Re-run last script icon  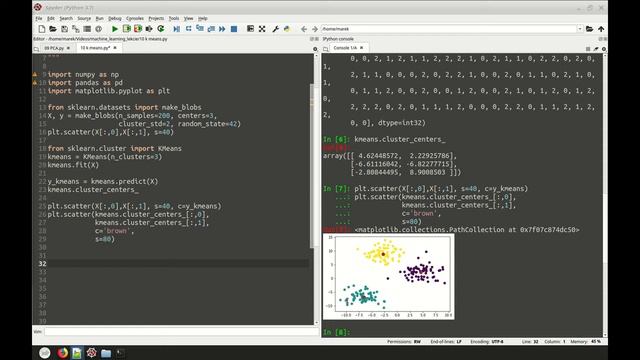pos(161,29)
